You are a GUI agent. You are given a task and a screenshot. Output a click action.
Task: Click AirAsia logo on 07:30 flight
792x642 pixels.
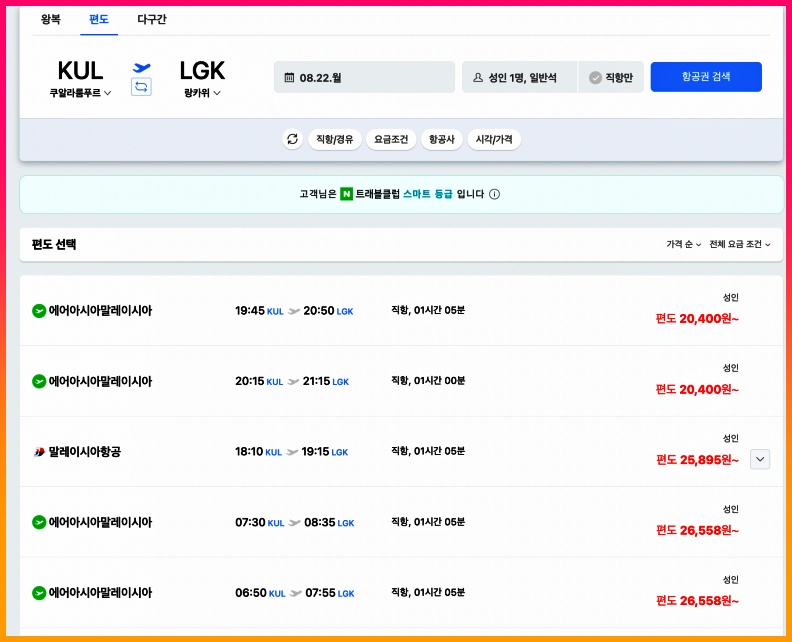pos(39,522)
